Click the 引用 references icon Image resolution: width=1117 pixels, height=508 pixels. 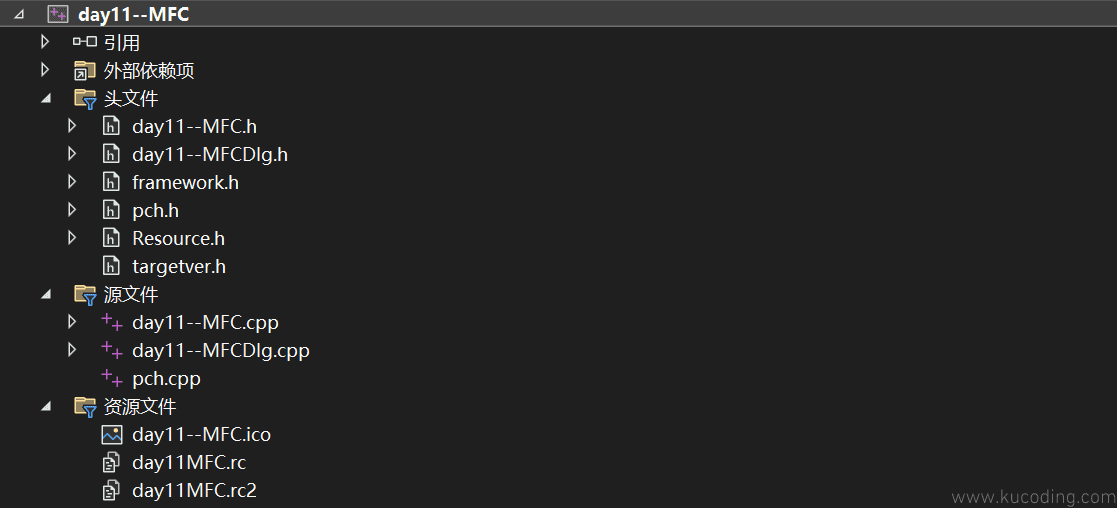85,42
